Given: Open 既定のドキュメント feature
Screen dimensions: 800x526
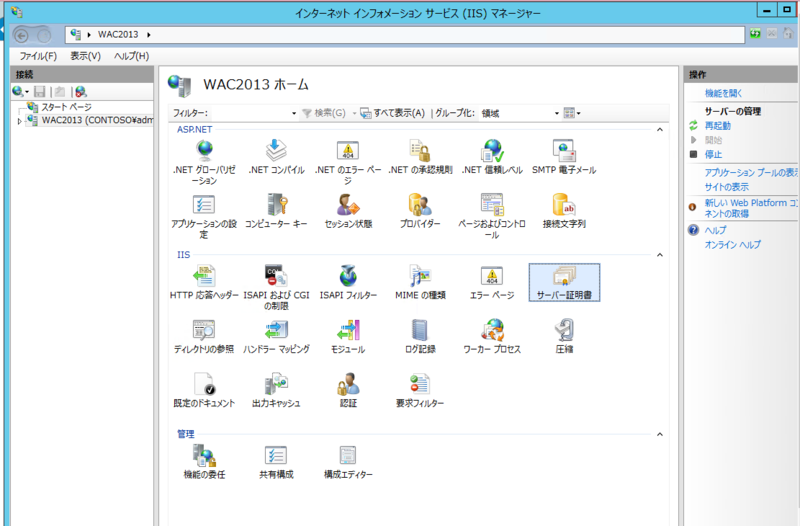Looking at the screenshot, I should pyautogui.click(x=204, y=390).
